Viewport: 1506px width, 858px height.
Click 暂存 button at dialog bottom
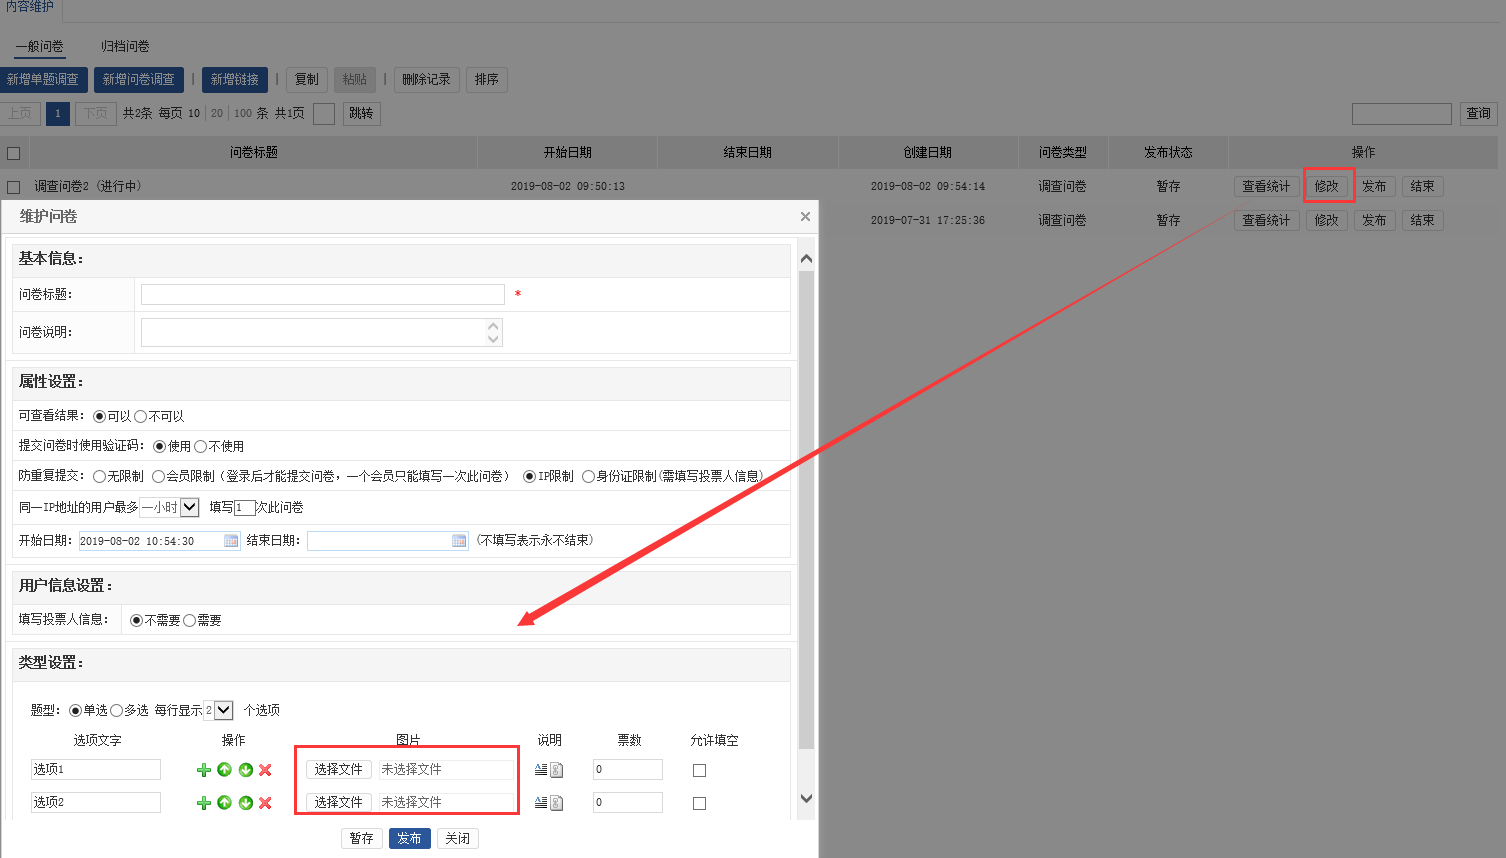(x=361, y=838)
